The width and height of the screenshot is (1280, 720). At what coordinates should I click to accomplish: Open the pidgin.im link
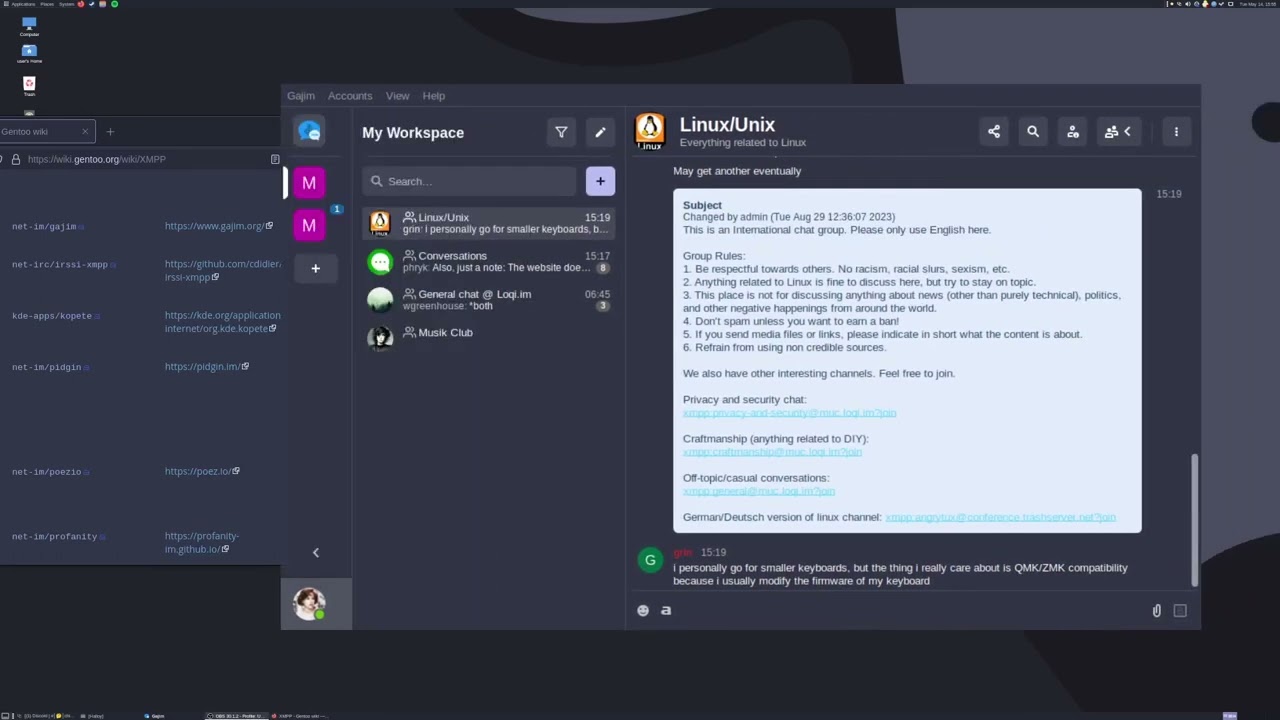click(x=207, y=367)
